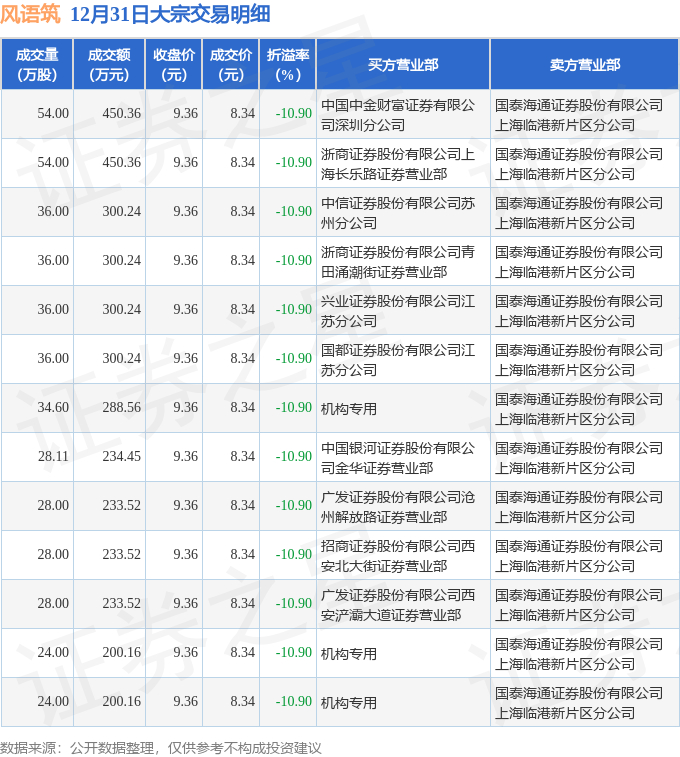Click buyer 中国中金财富证券有限公司深圳分公司
This screenshot has width=680, height=757.
(x=398, y=115)
